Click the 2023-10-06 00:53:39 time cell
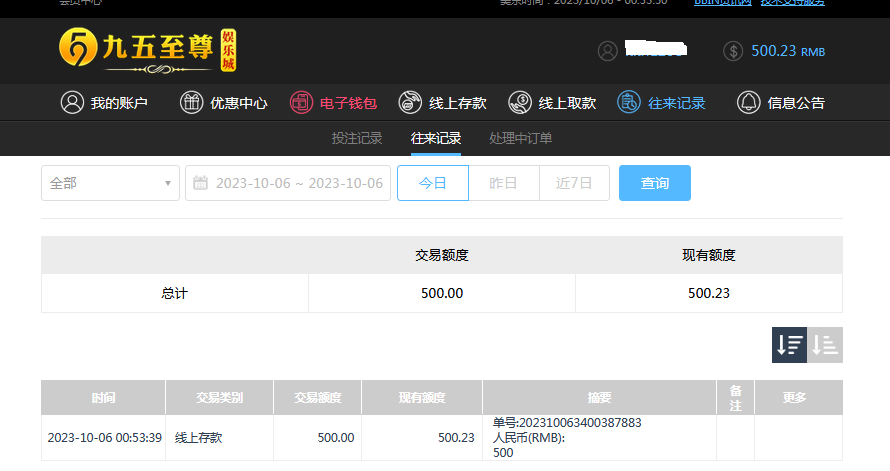Screen dimensions: 890x471 pos(104,438)
